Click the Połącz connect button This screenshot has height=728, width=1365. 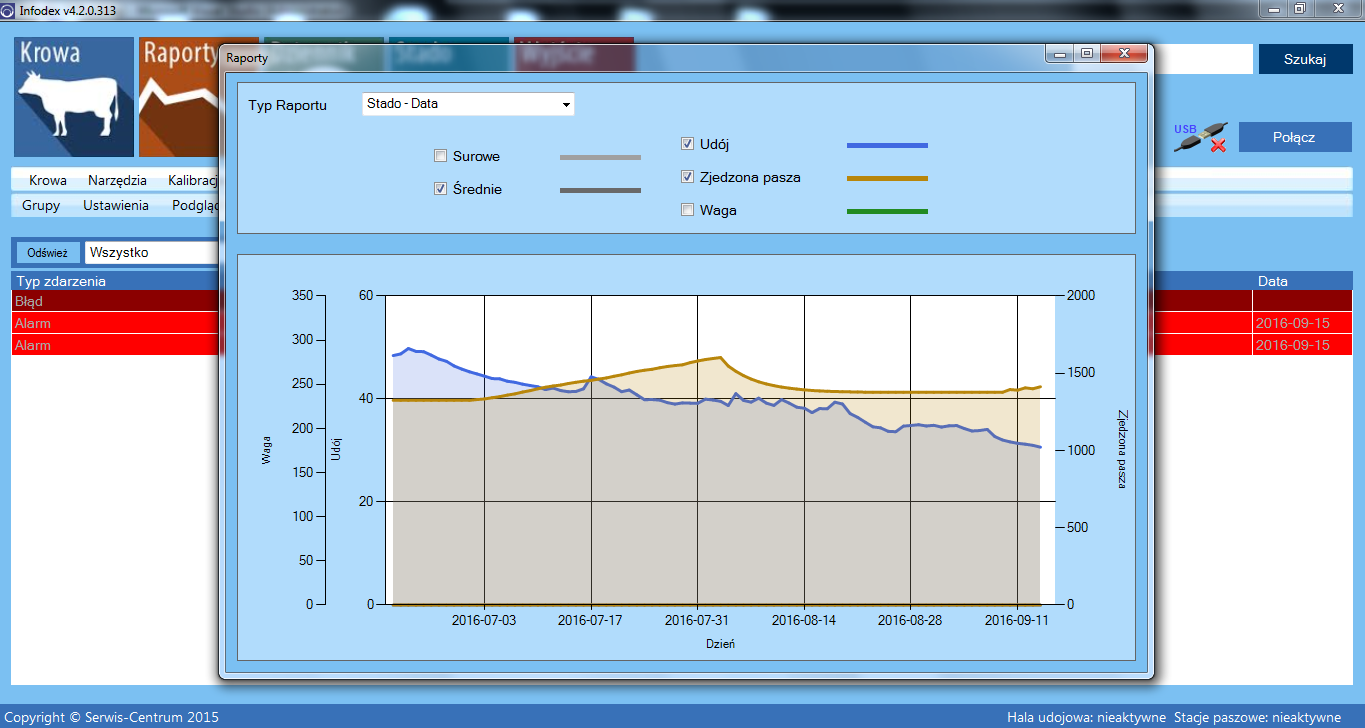(x=1294, y=137)
